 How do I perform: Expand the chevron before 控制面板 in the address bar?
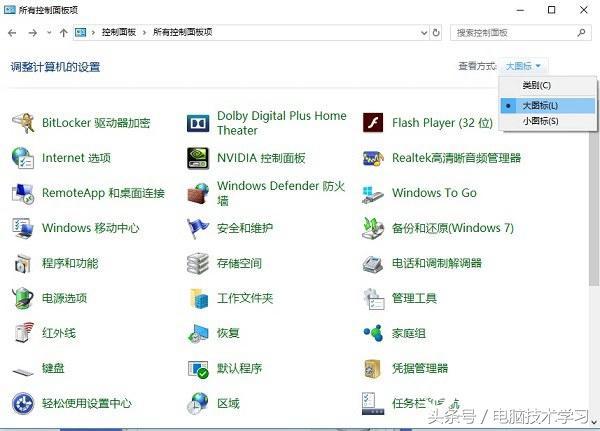coord(93,33)
